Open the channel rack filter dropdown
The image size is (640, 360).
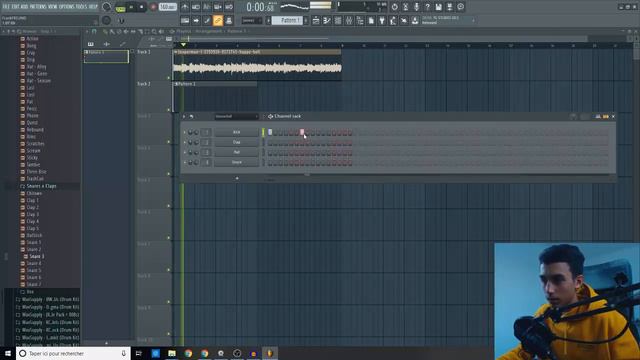point(237,116)
